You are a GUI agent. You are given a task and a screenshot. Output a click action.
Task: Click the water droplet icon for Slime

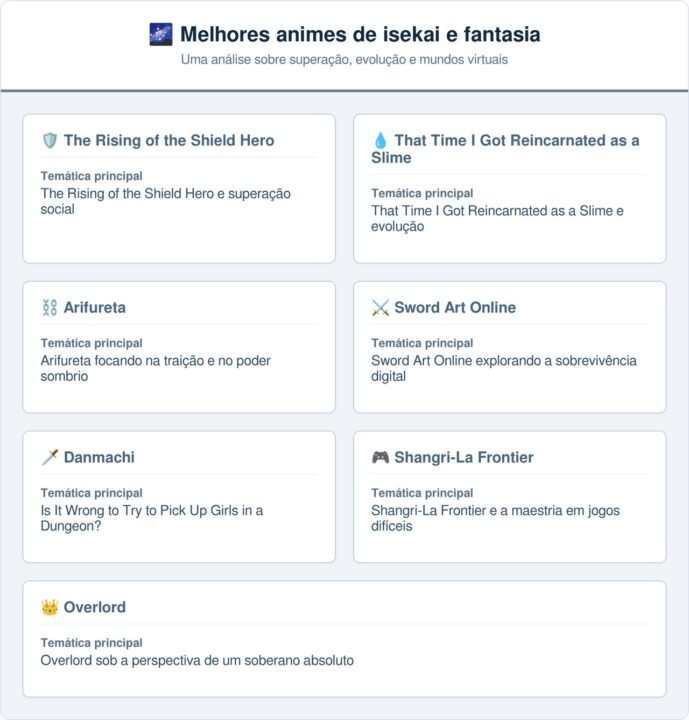tap(380, 141)
